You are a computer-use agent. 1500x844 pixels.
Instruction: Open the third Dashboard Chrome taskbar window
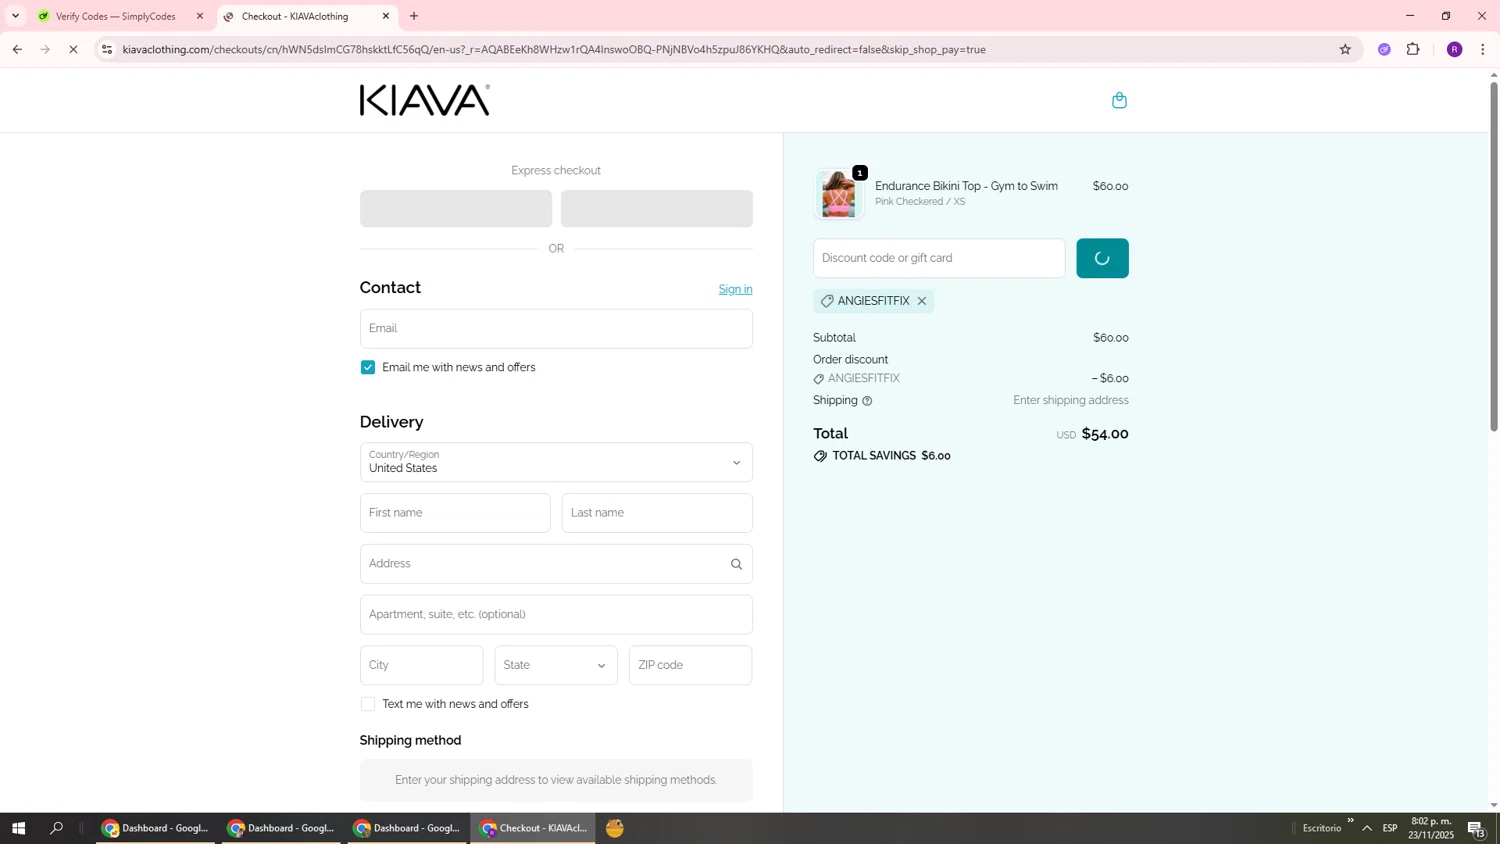[x=407, y=828]
